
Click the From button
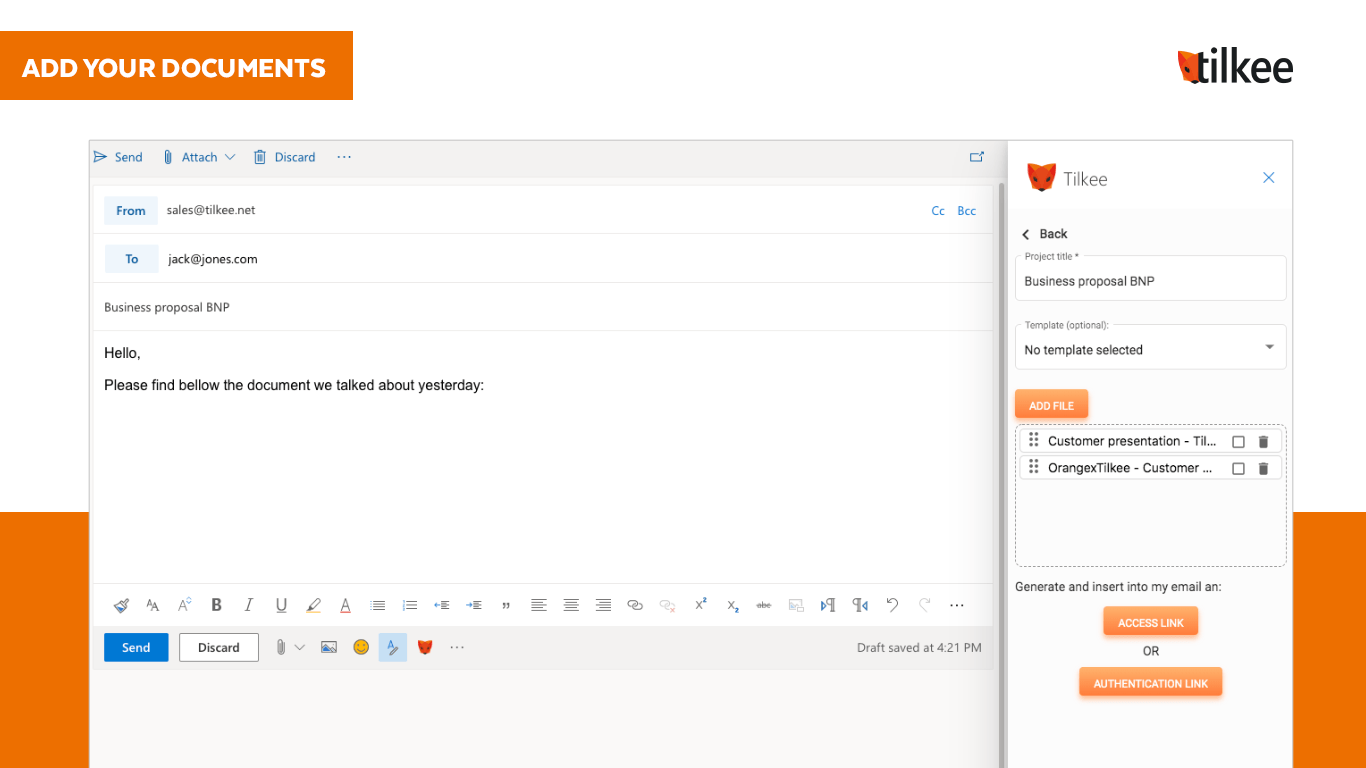pyautogui.click(x=131, y=210)
